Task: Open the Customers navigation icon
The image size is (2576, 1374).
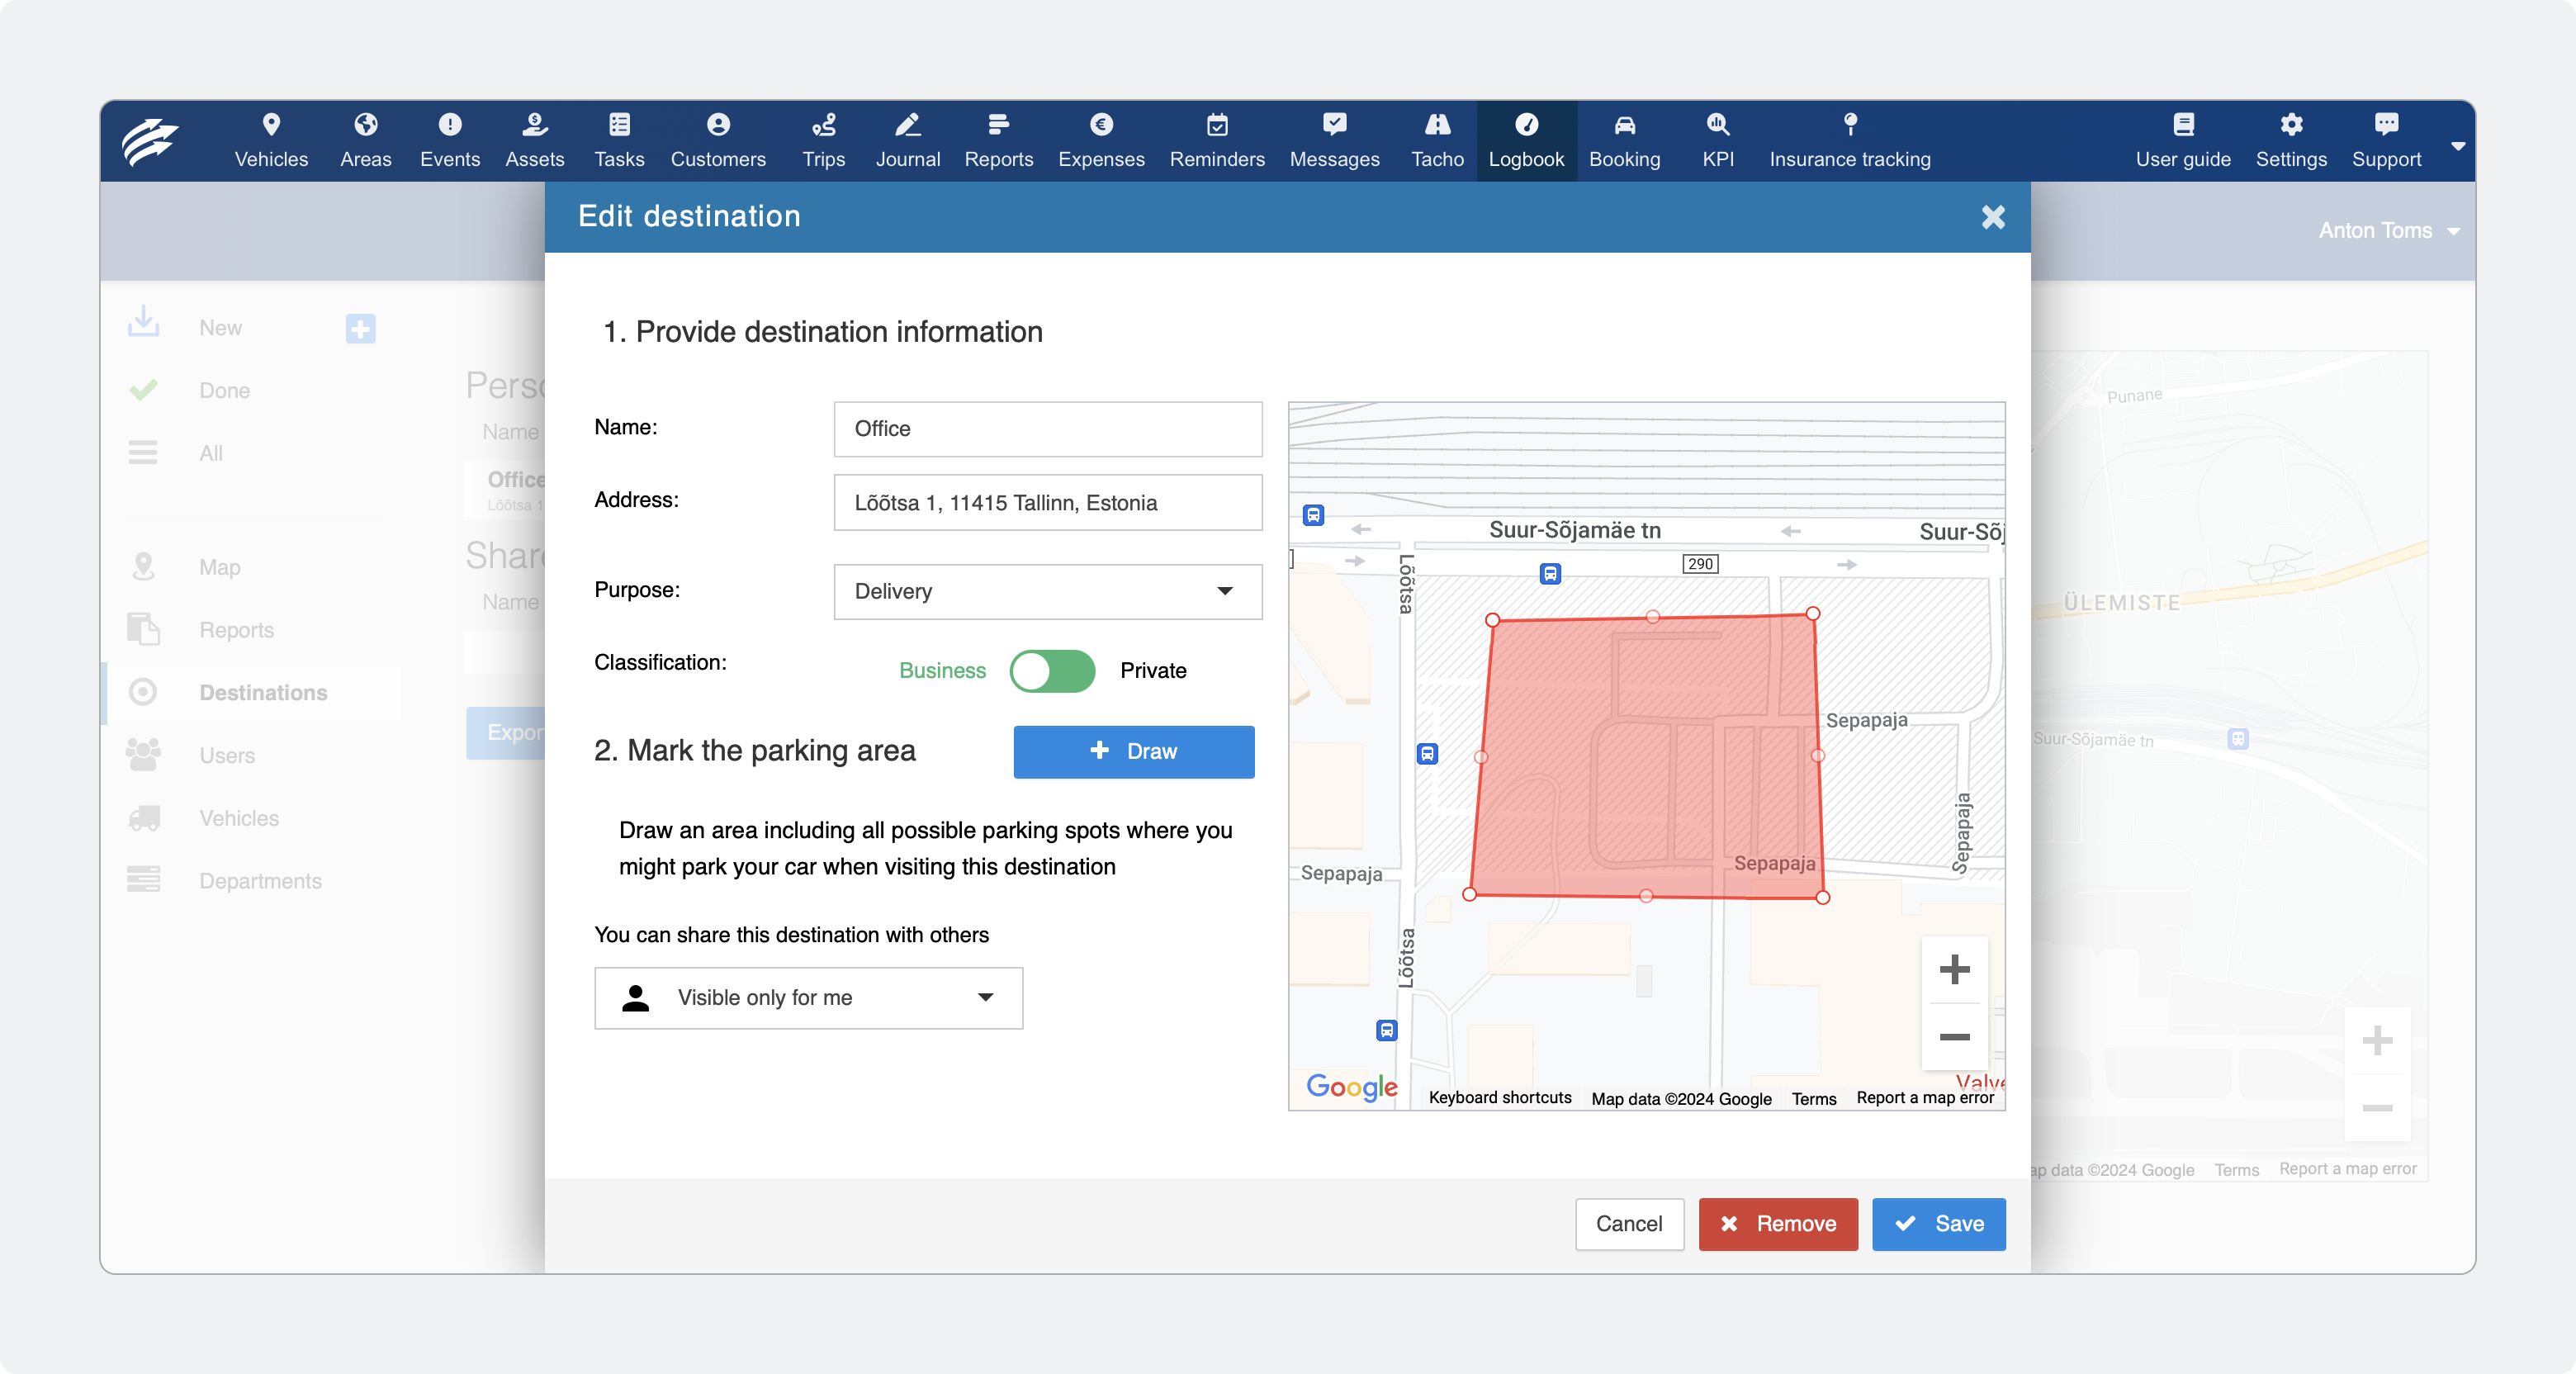Action: tap(718, 125)
